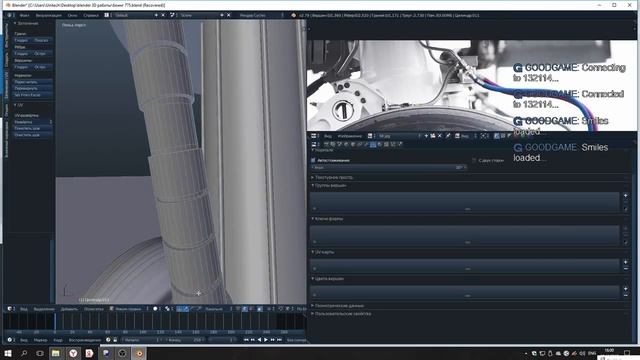Open the Object properties tab icon
Viewport: 640px width, 360px height.
353,144
